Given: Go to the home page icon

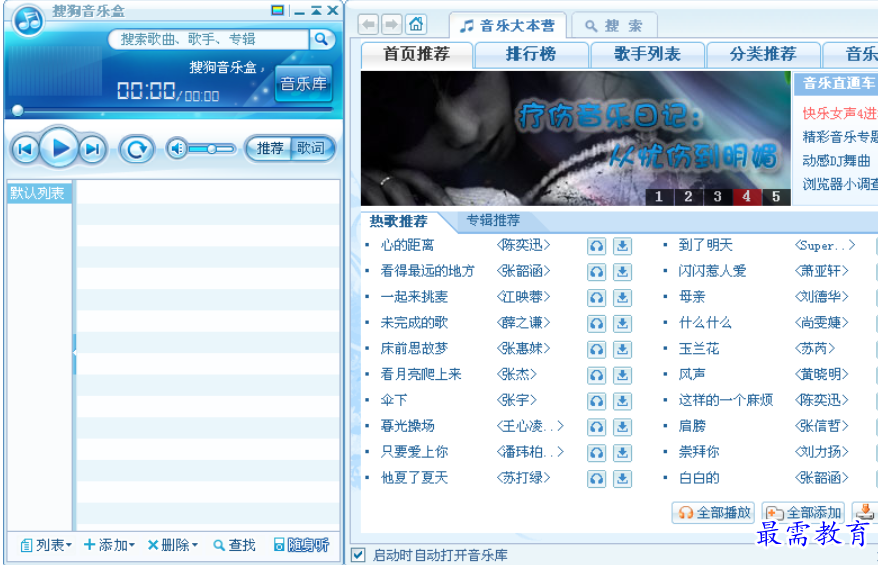Looking at the screenshot, I should (x=415, y=25).
